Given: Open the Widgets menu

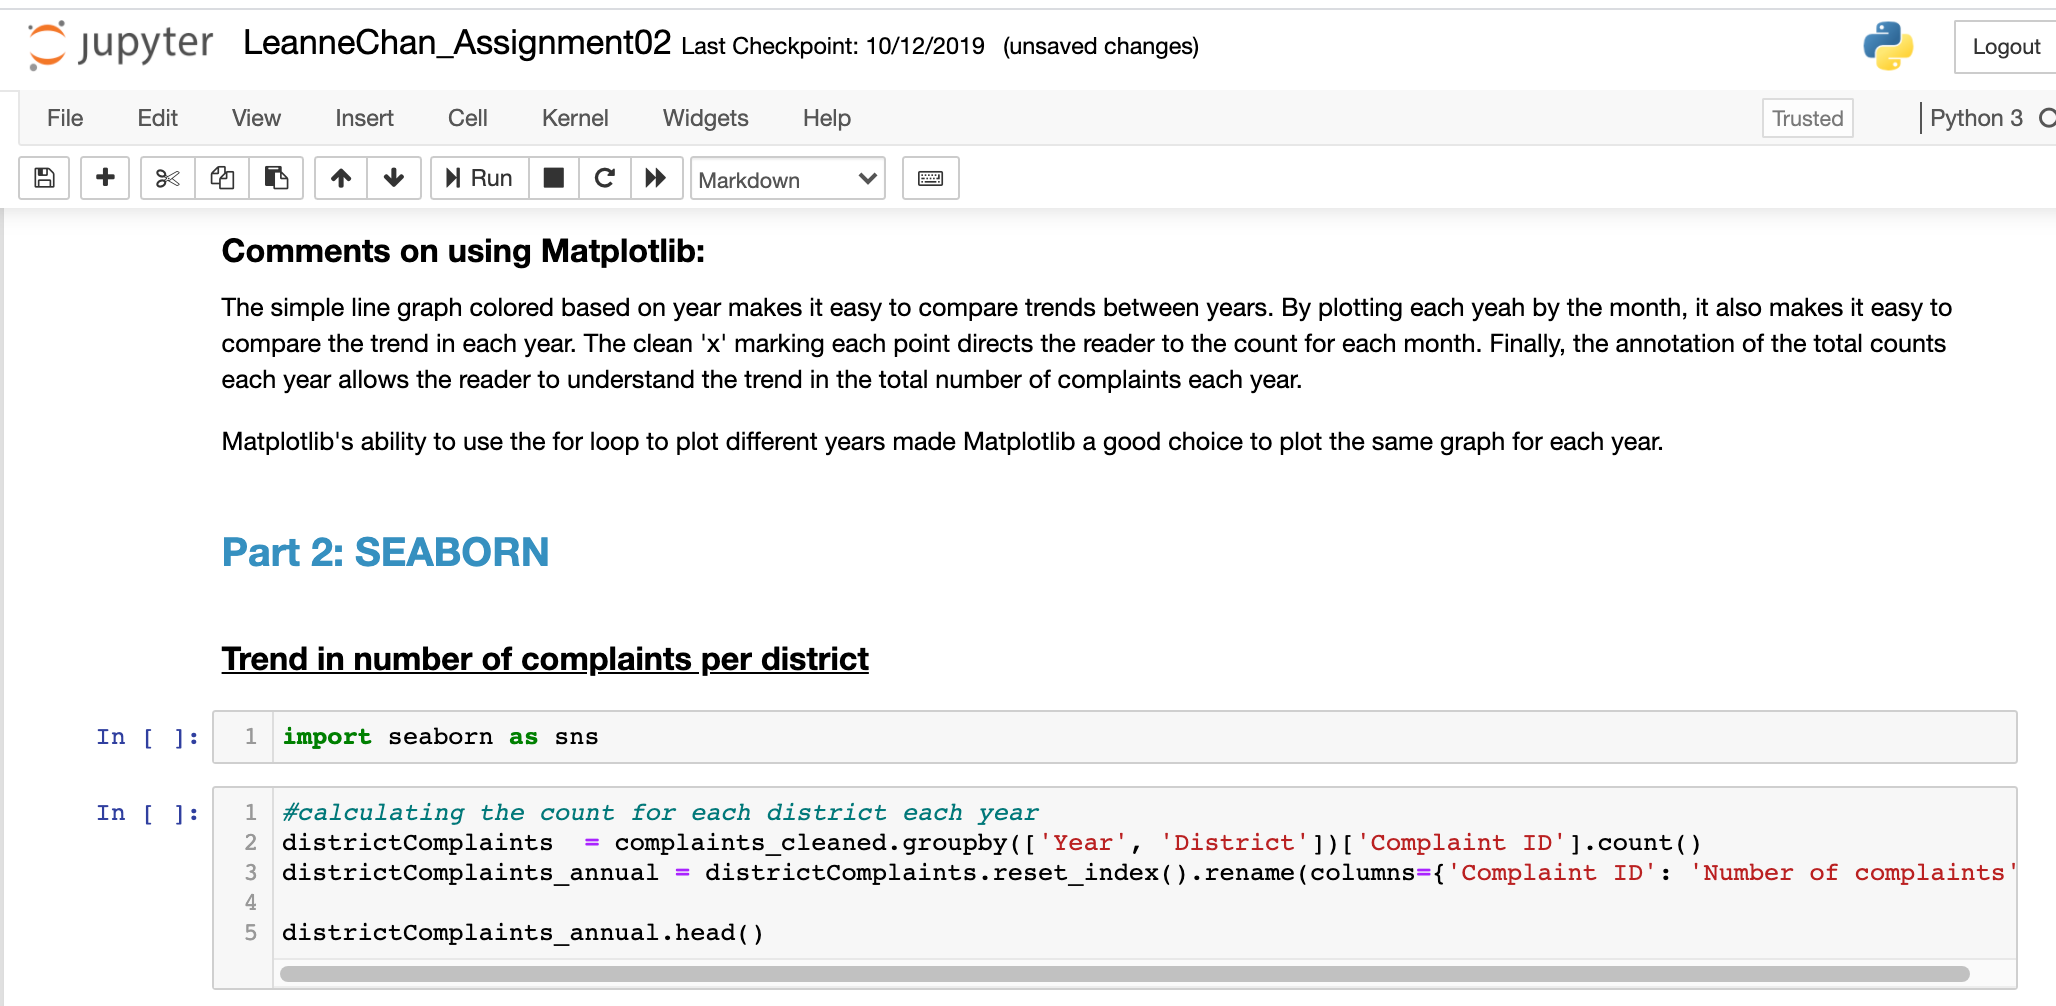Looking at the screenshot, I should click(705, 118).
